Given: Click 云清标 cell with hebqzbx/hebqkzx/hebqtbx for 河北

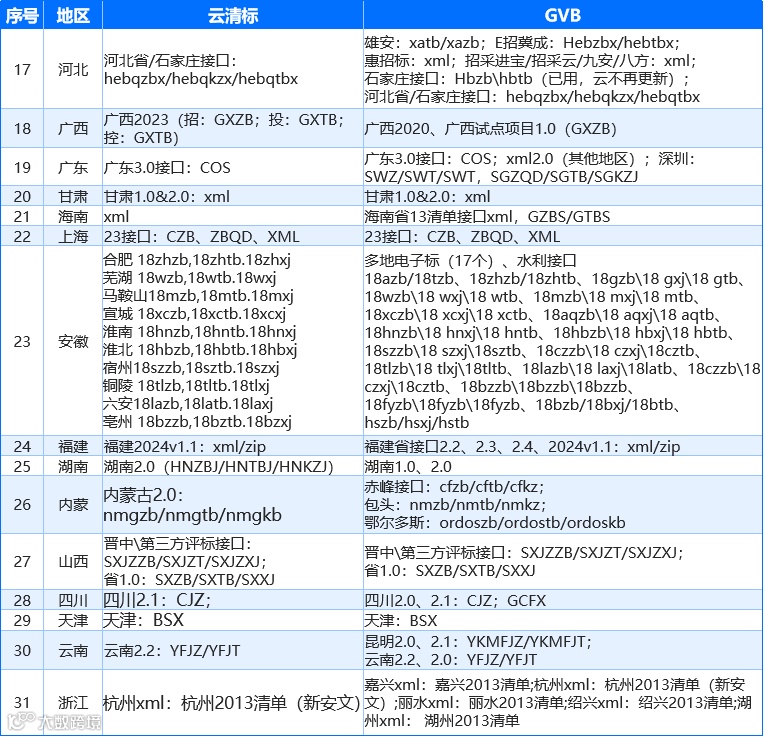Looking at the screenshot, I should click(233, 69).
